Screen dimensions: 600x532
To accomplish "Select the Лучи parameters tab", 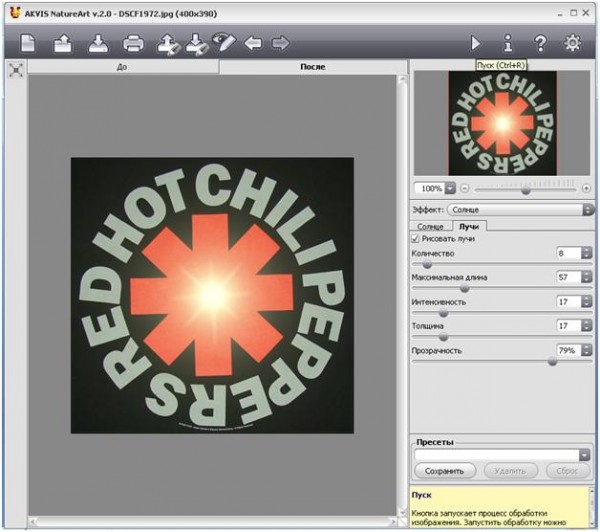I will tap(469, 226).
